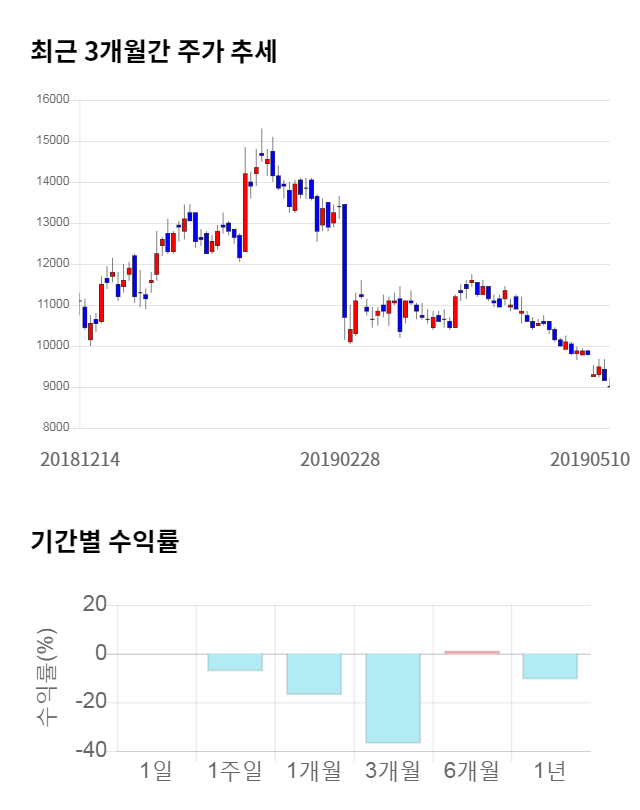The width and height of the screenshot is (640, 810).
Task: Click the '수익률(%)' vertical axis title
Action: click(47, 678)
